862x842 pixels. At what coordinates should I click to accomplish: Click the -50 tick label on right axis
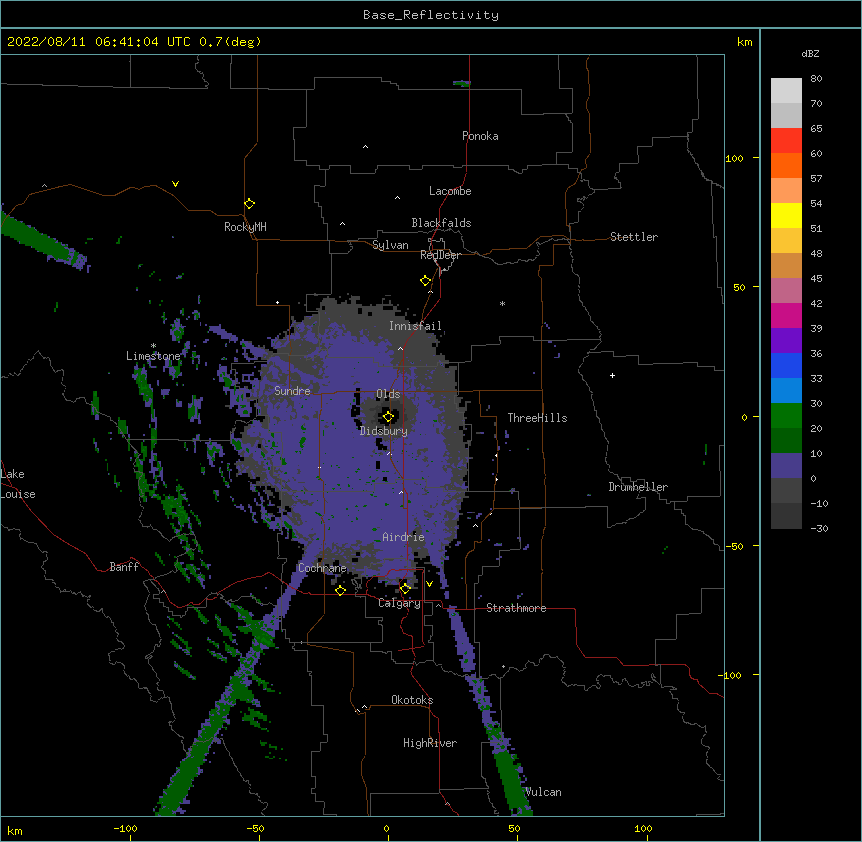click(x=734, y=546)
